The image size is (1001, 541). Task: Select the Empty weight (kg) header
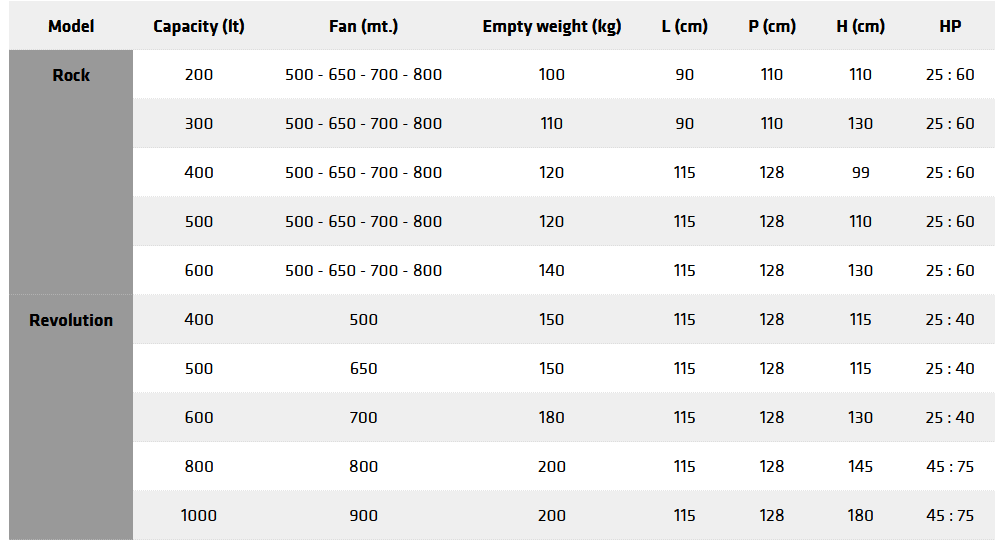point(552,27)
